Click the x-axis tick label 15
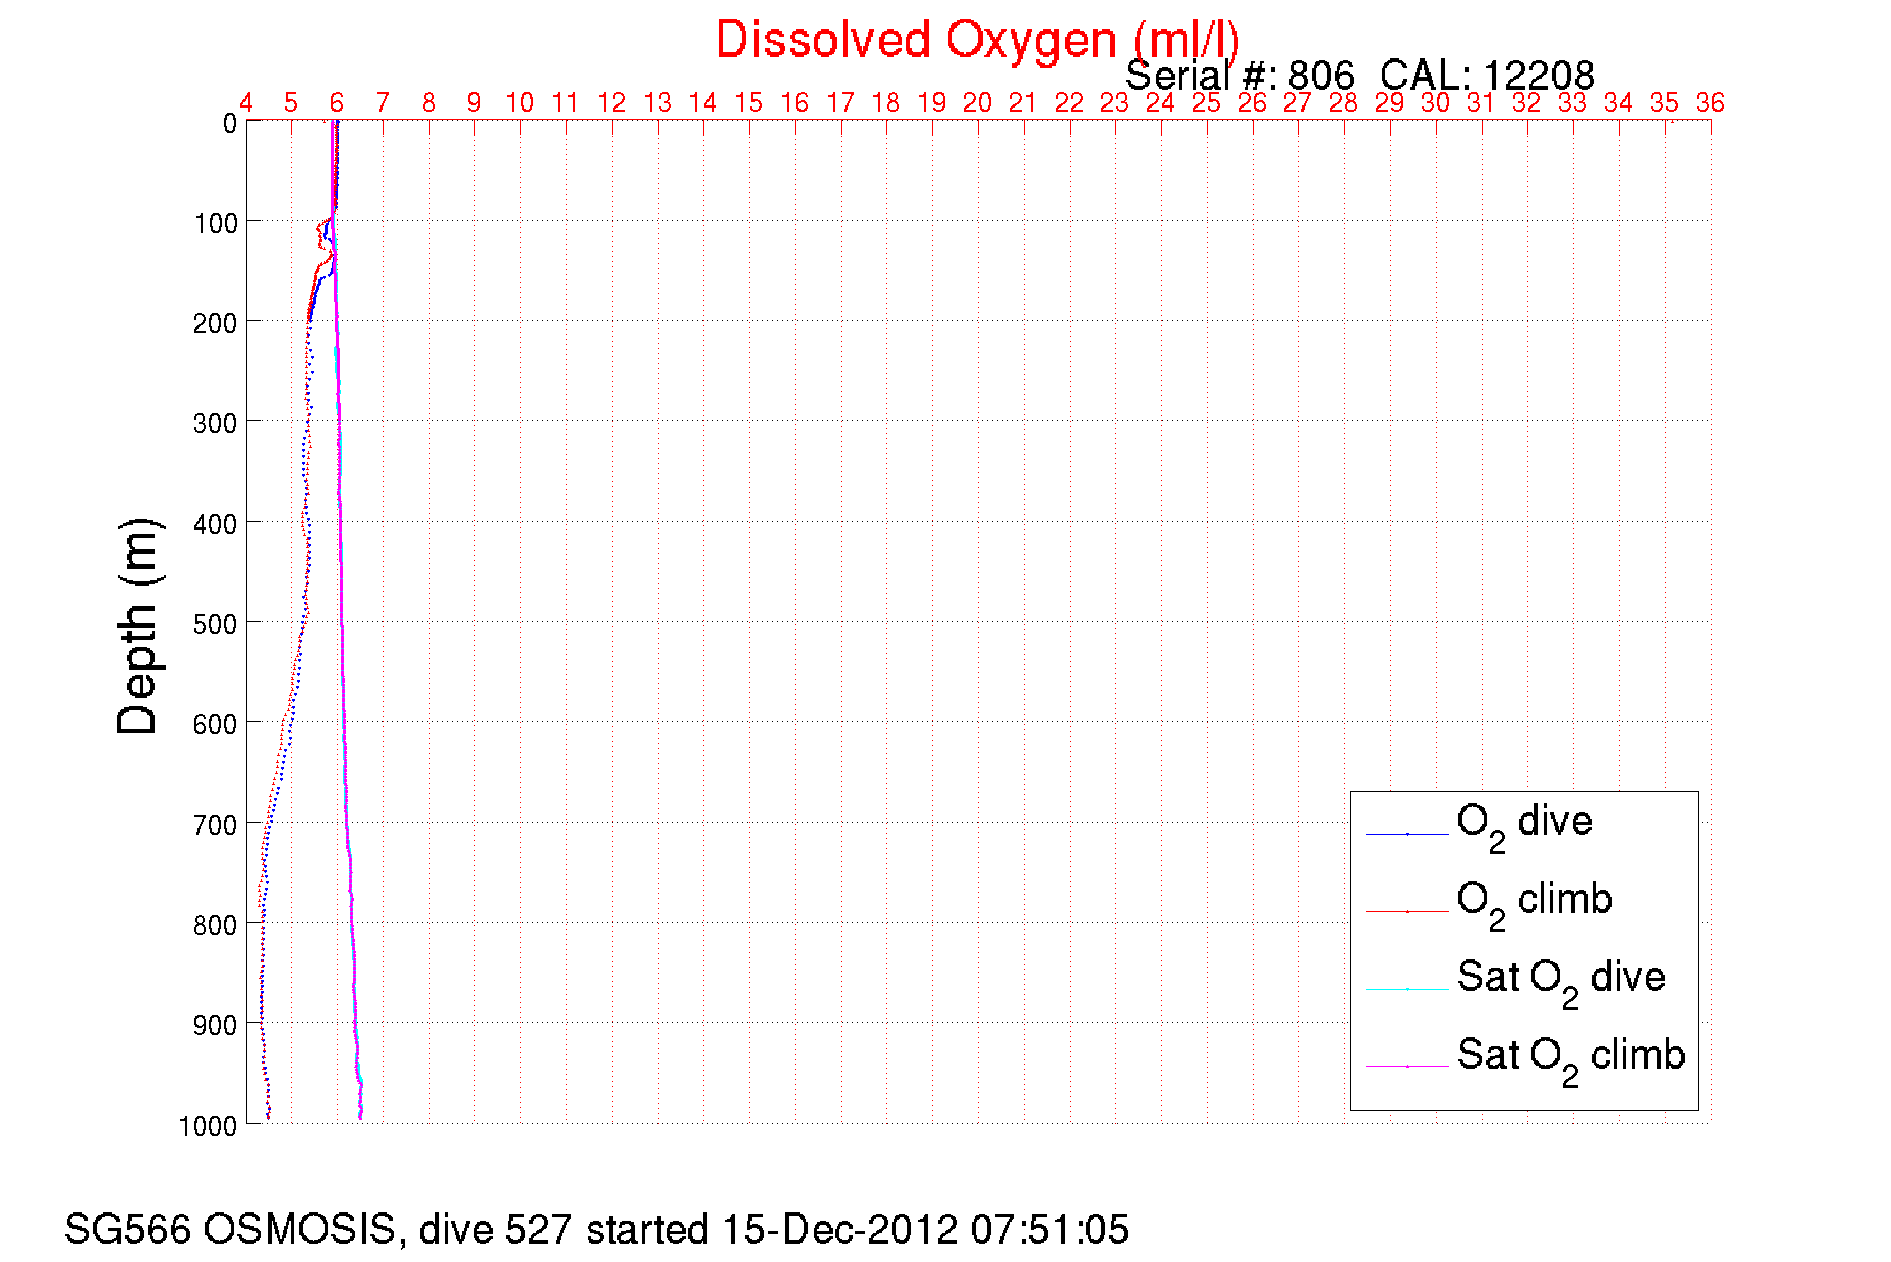 [749, 102]
